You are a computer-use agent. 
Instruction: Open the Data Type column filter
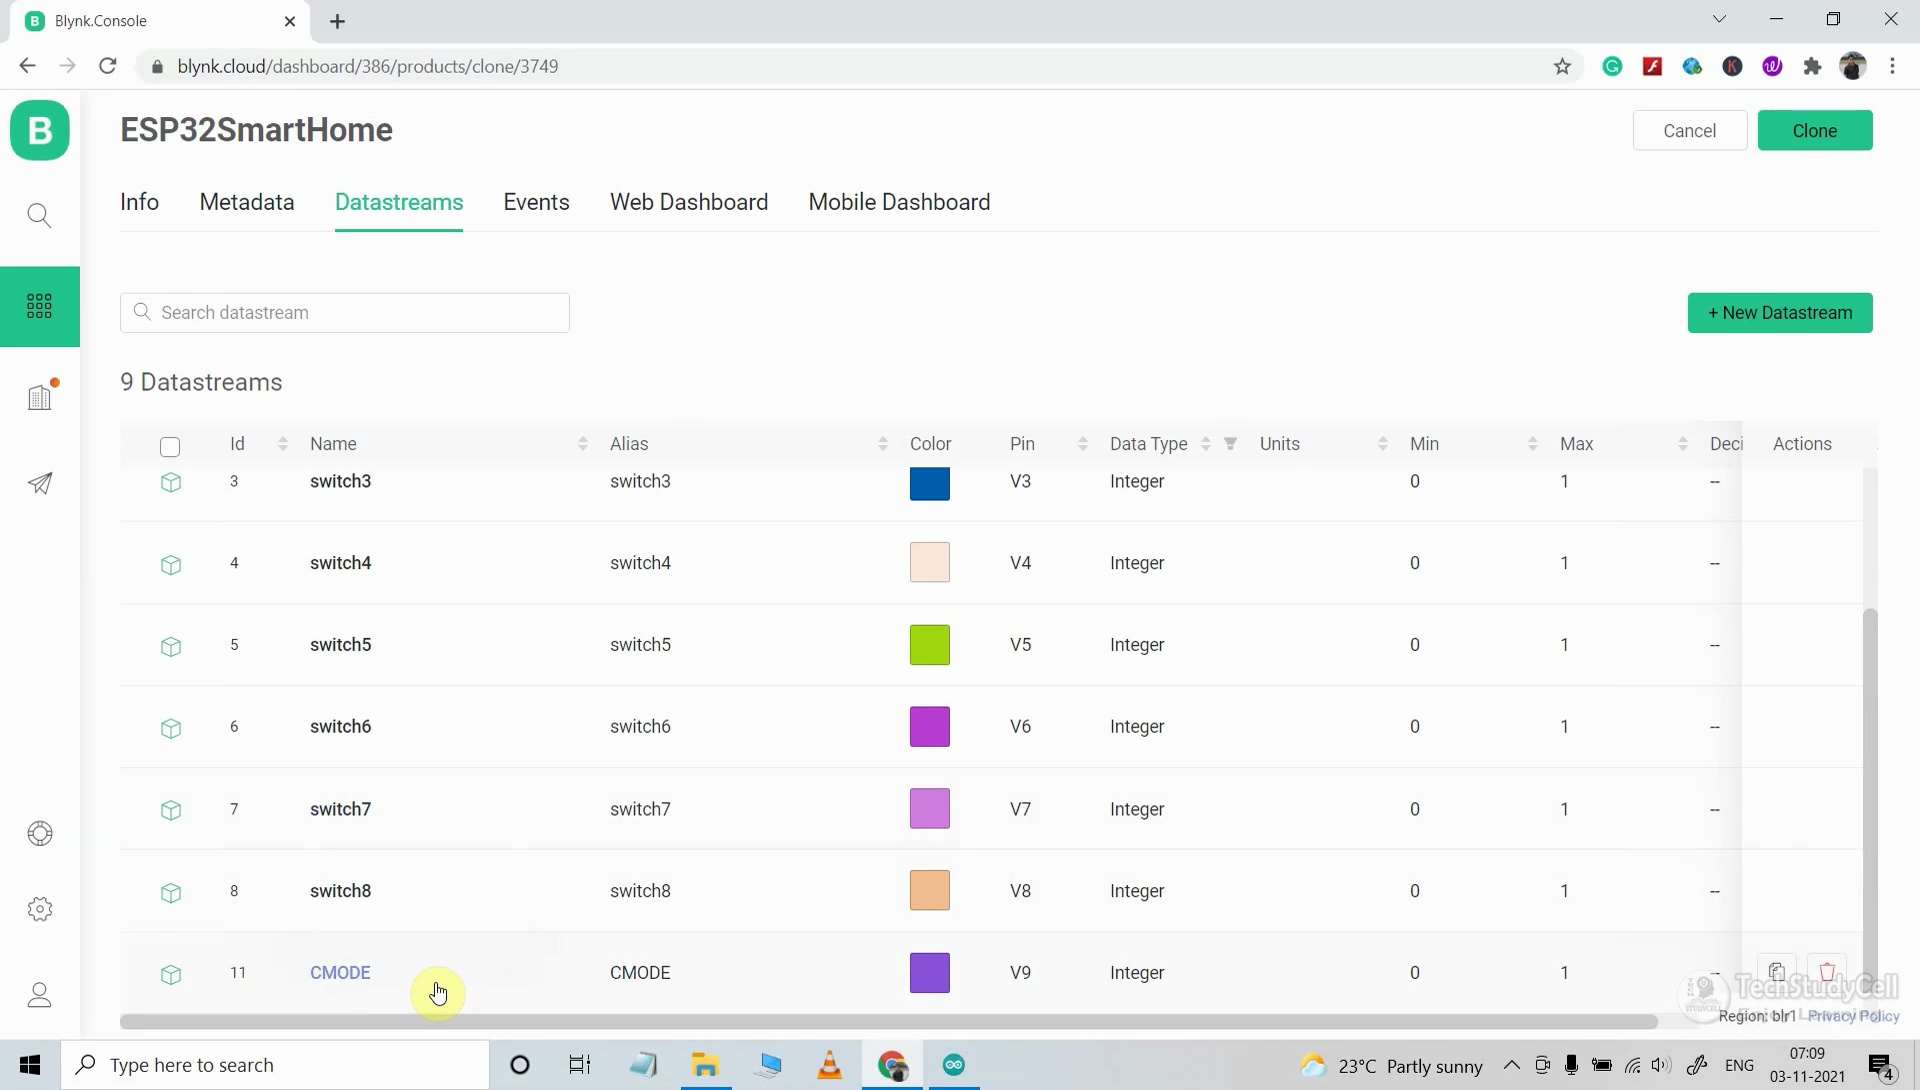pos(1231,444)
